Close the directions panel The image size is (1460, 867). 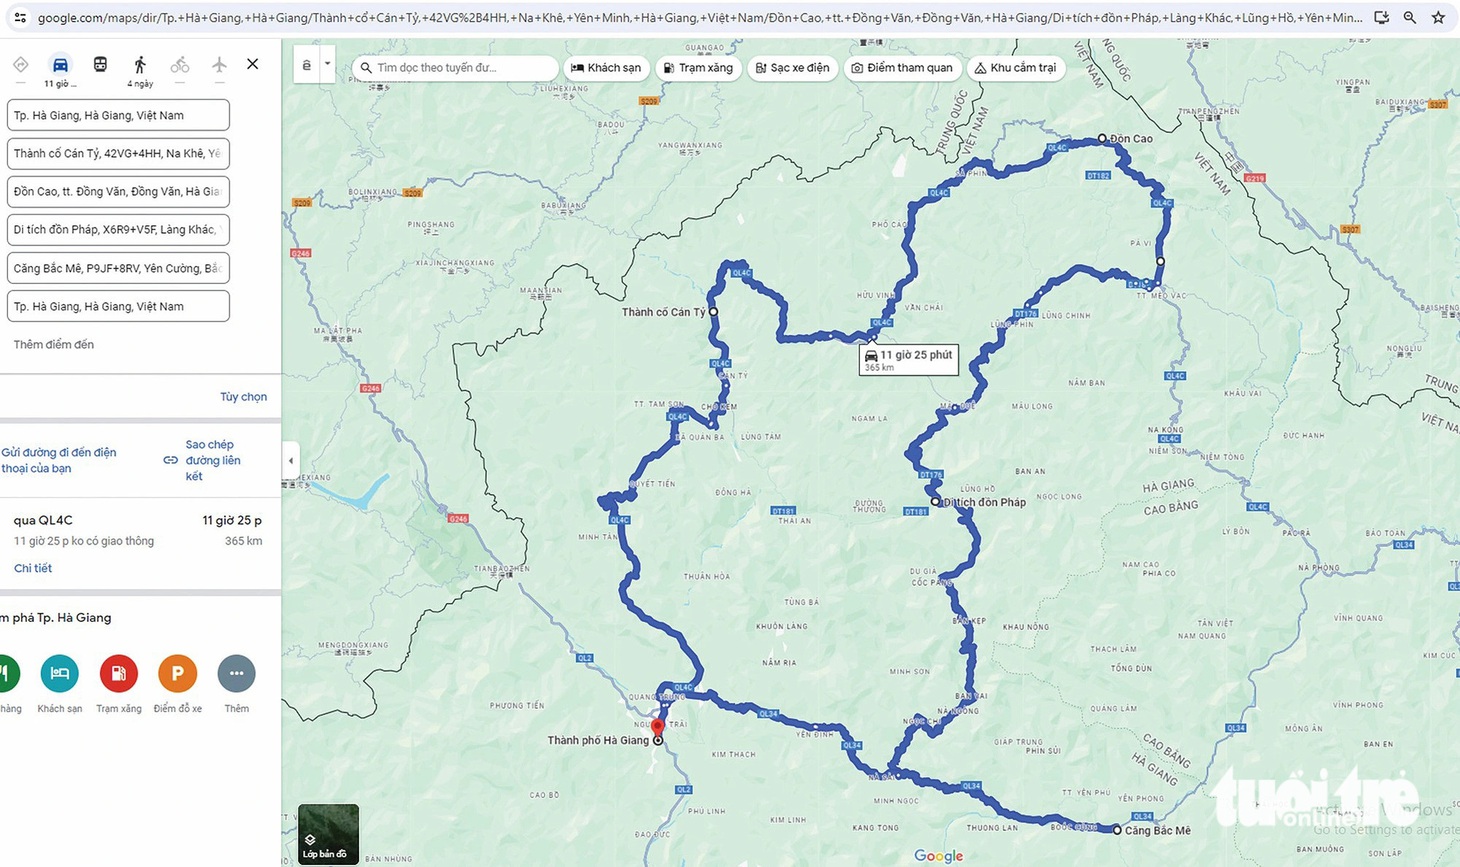coord(253,64)
